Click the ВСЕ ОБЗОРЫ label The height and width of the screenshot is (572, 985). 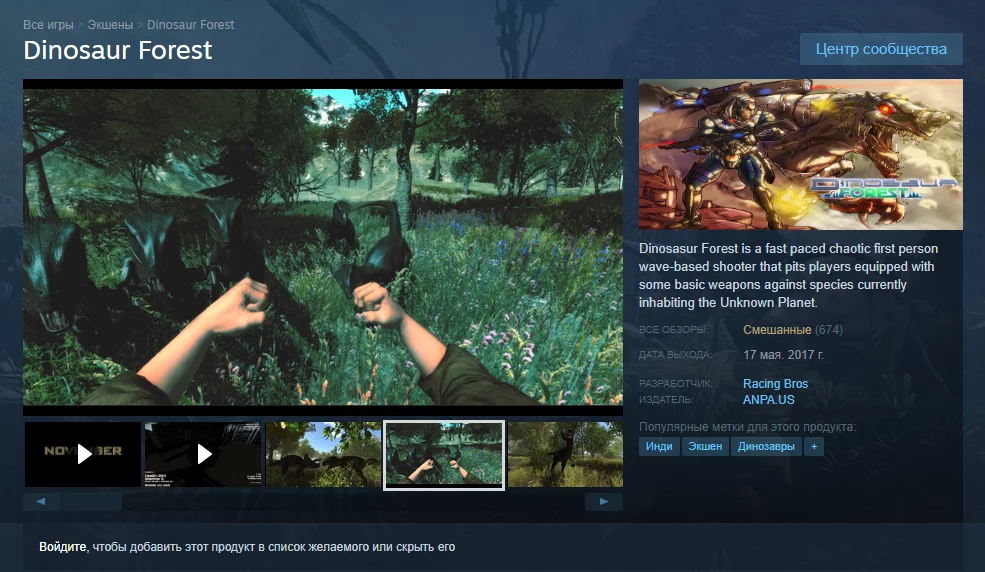(673, 330)
